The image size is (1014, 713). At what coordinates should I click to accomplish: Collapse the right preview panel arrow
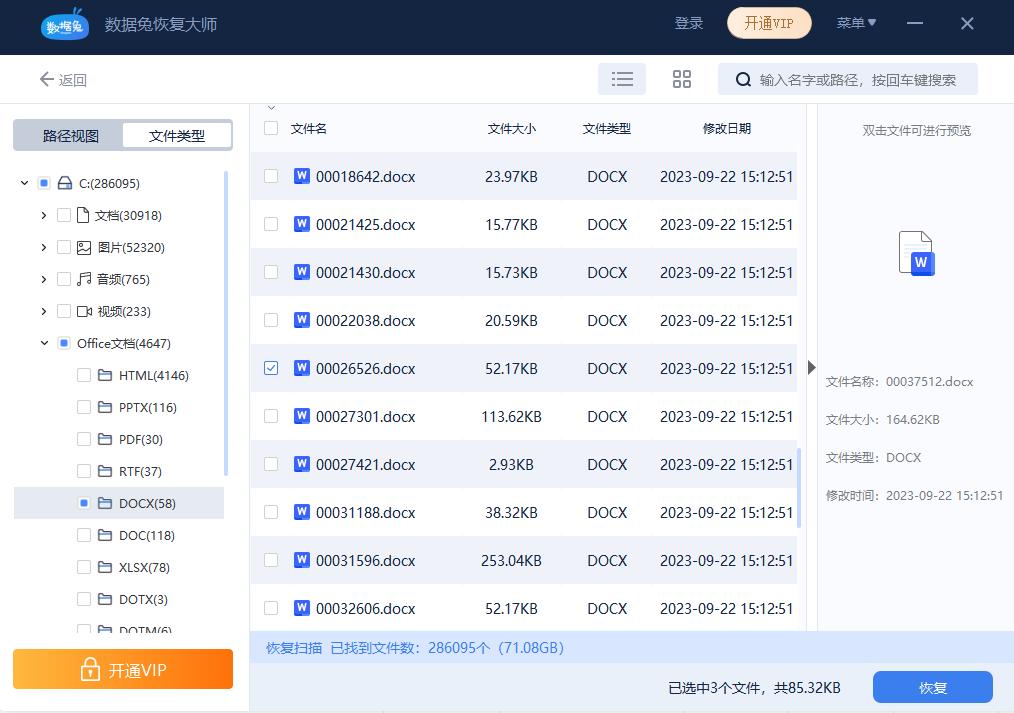[811, 367]
